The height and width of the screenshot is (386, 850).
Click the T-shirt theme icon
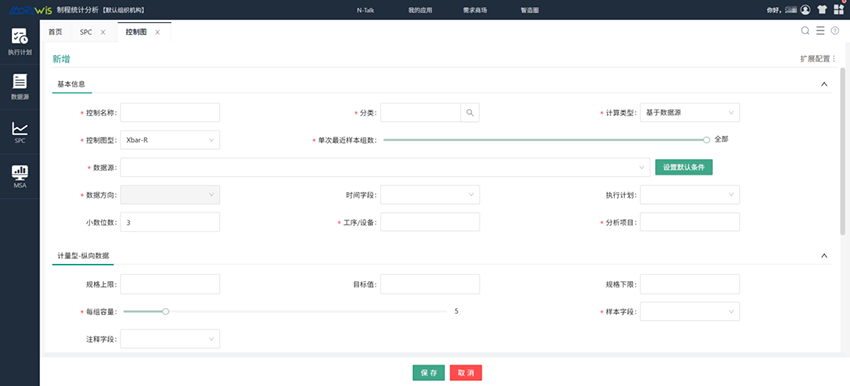coord(822,10)
